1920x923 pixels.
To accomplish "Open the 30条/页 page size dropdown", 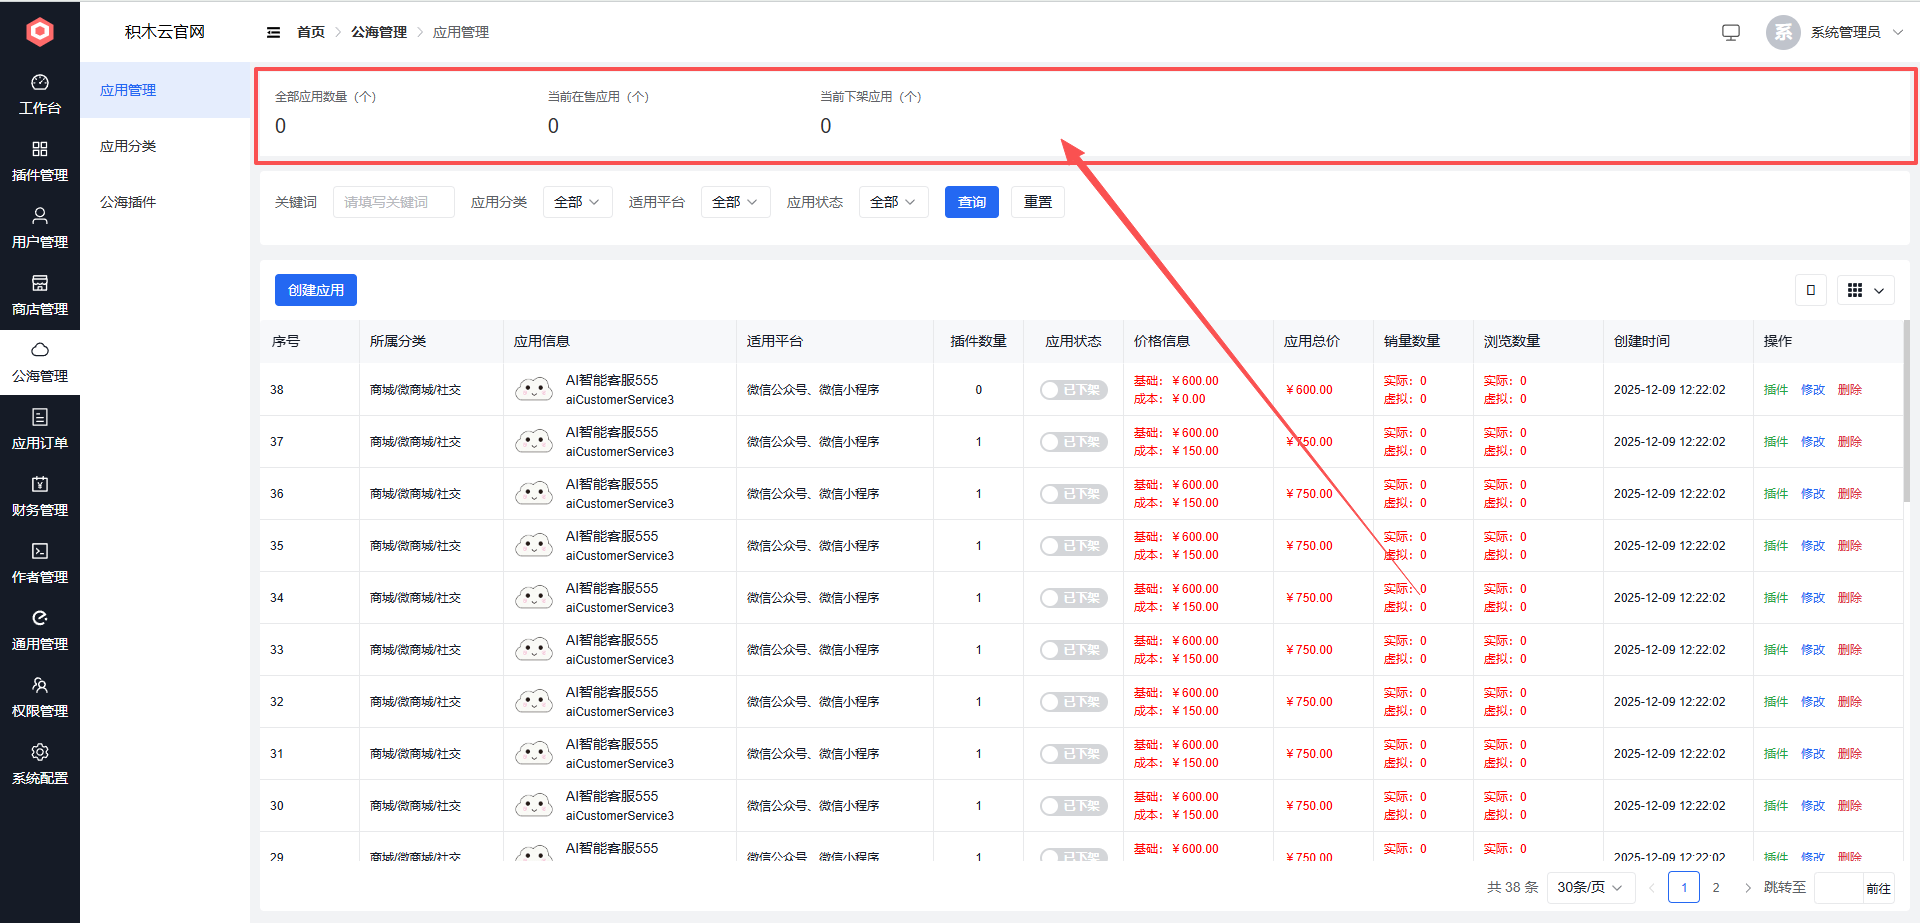I will point(1589,887).
